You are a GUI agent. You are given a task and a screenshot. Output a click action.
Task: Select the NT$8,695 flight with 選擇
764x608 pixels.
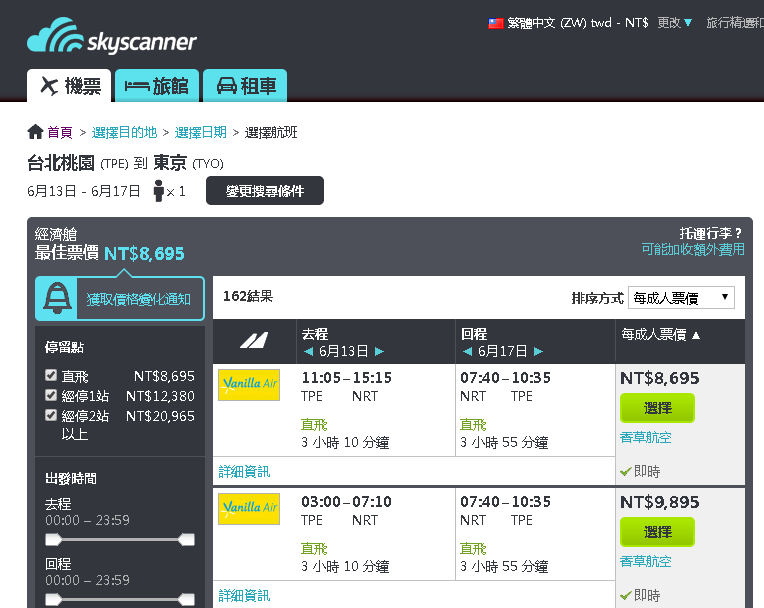pyautogui.click(x=657, y=408)
